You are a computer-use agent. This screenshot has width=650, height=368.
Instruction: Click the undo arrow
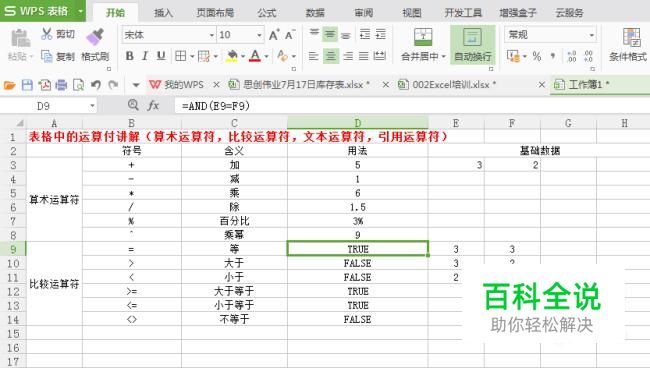tap(96, 85)
